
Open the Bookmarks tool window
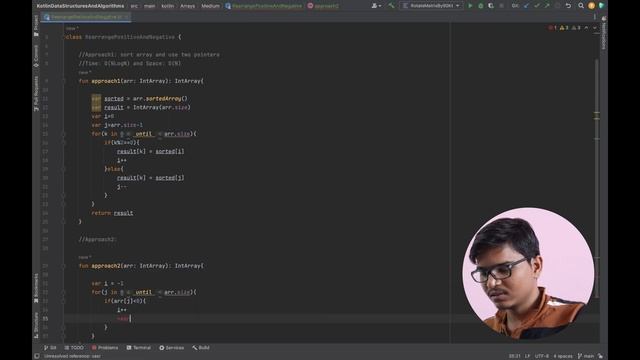pyautogui.click(x=36, y=288)
